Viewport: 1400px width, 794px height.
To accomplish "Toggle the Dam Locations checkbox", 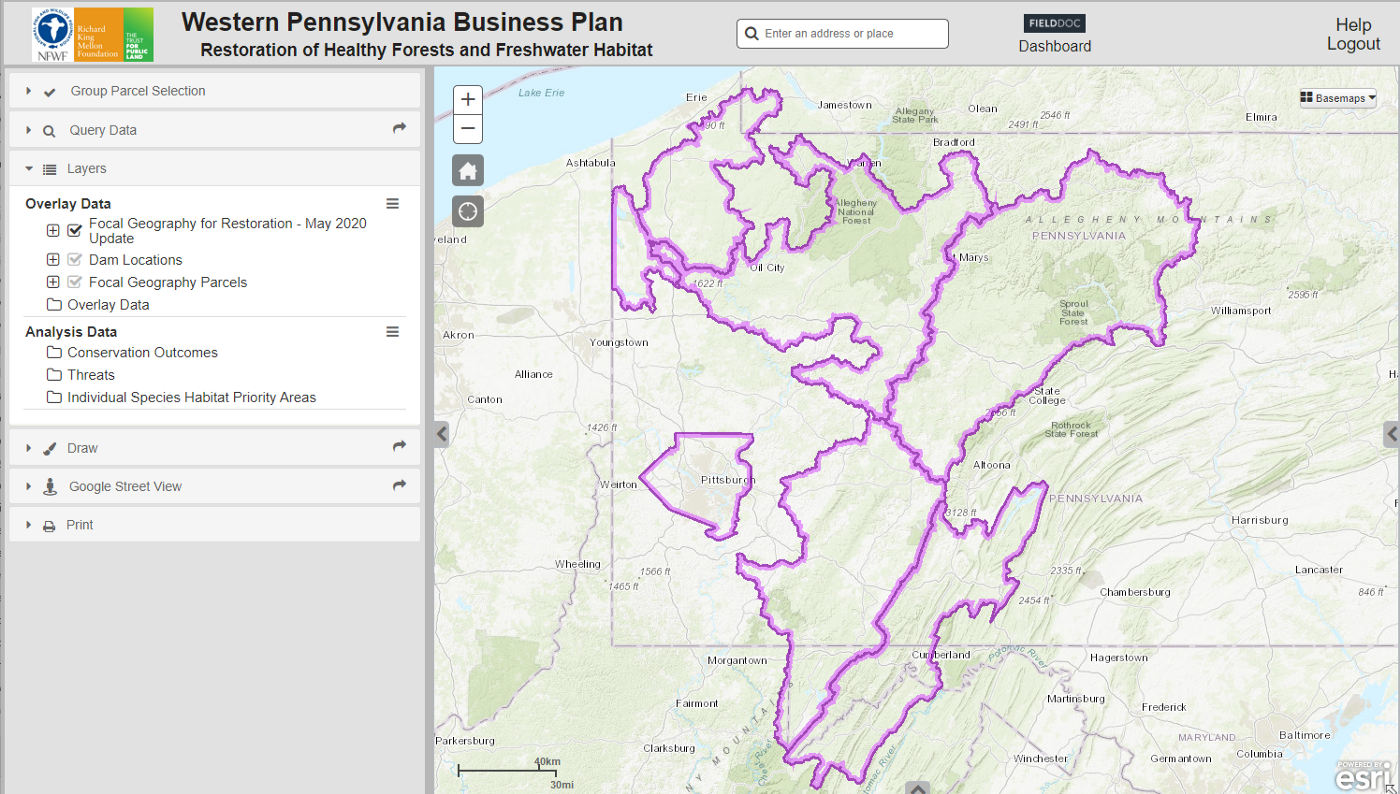I will (x=74, y=260).
